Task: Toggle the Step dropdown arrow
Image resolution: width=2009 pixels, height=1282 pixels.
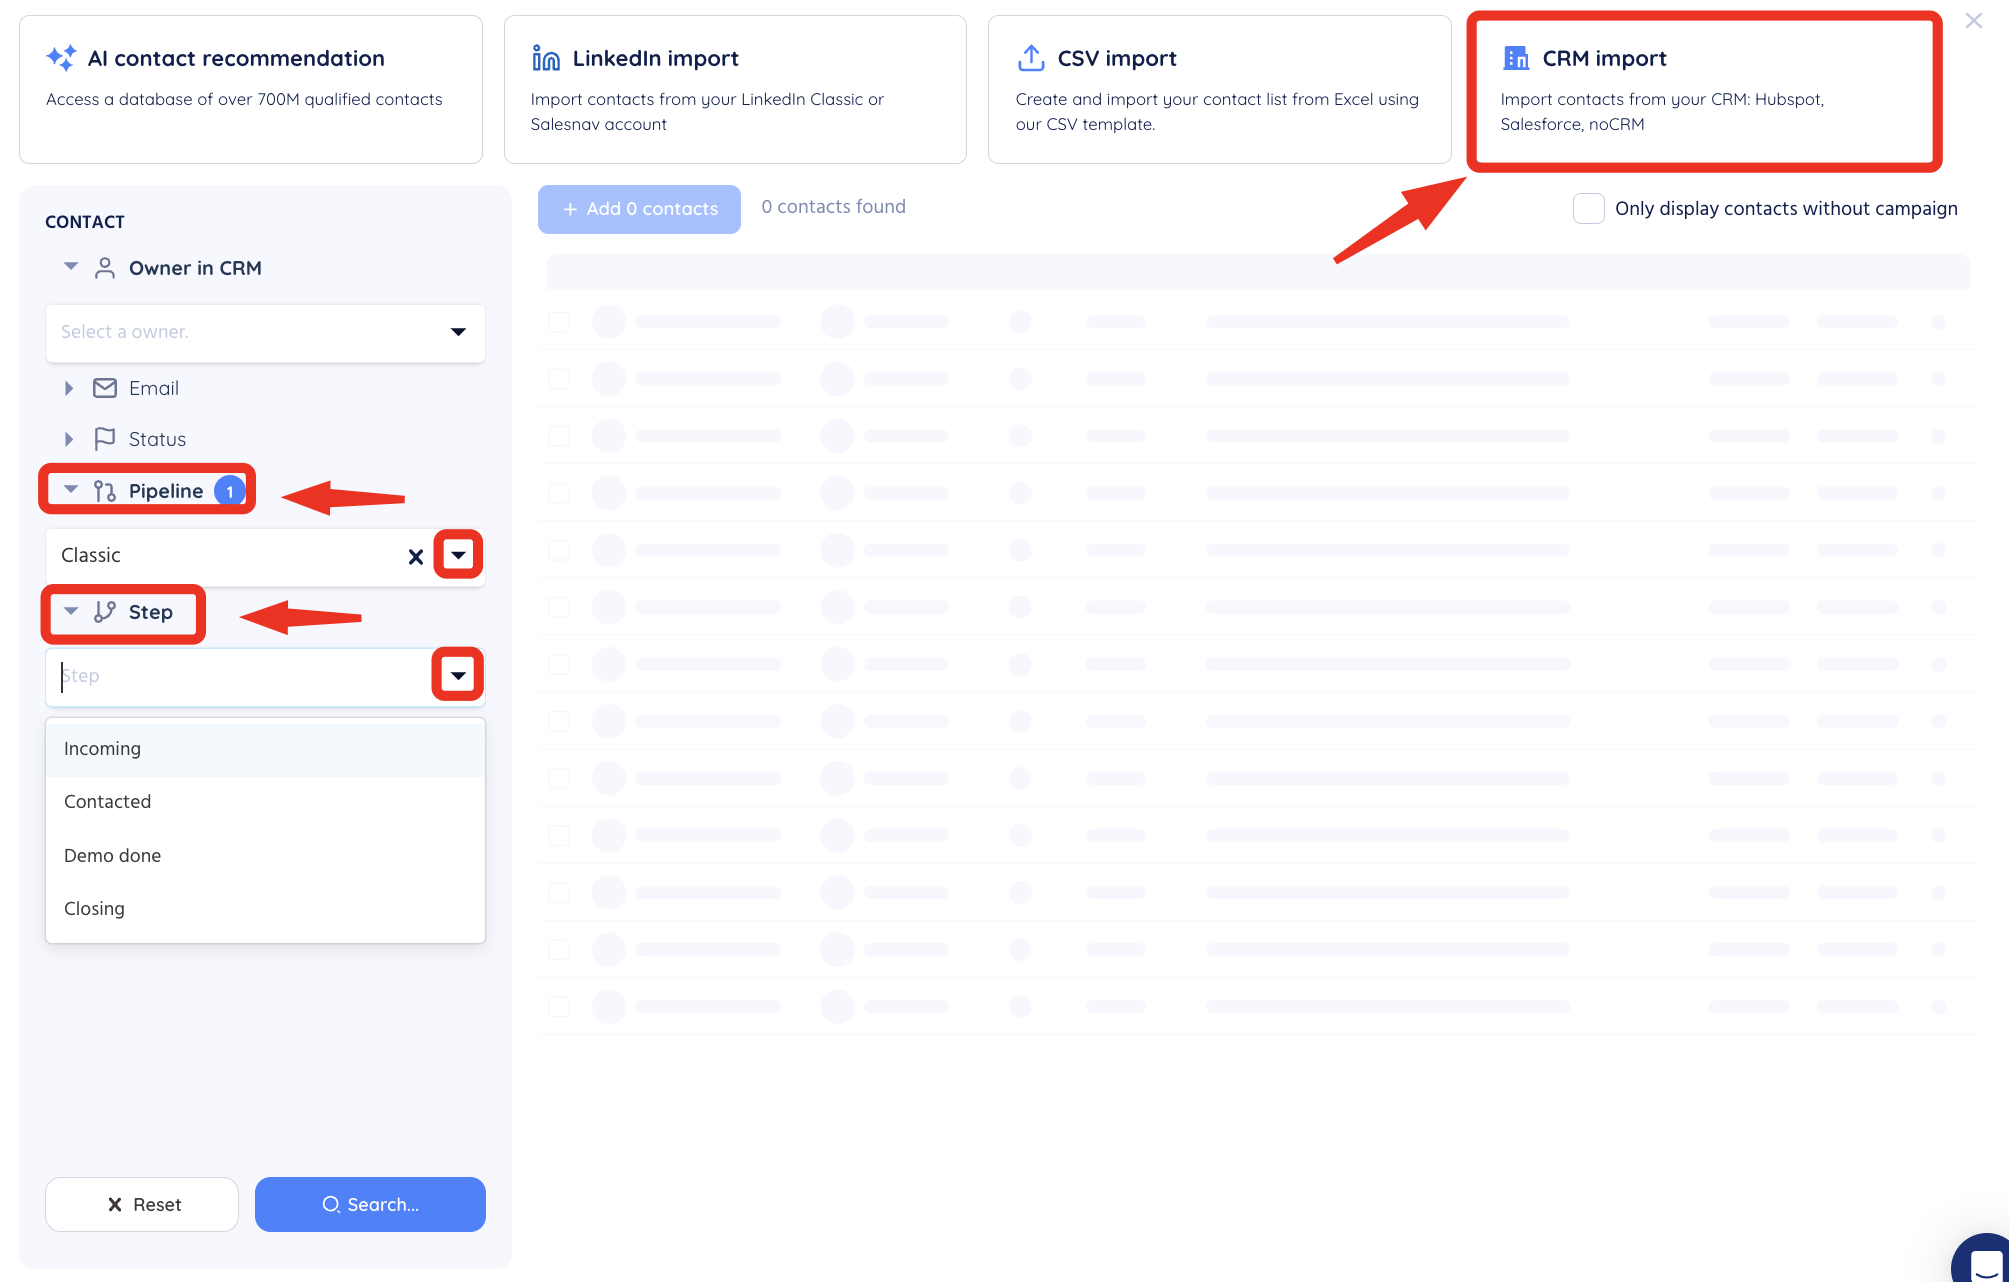Action: [x=458, y=675]
